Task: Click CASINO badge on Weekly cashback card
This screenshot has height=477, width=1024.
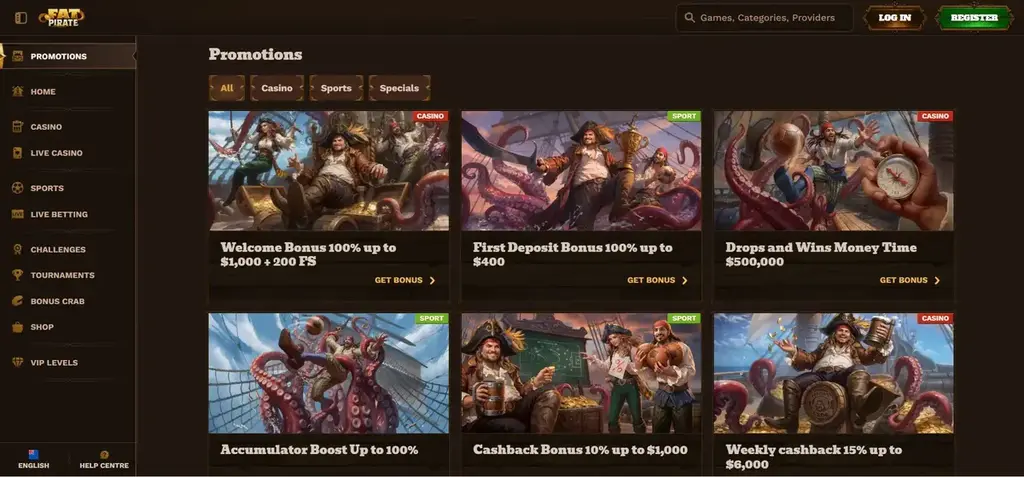Action: click(x=935, y=319)
